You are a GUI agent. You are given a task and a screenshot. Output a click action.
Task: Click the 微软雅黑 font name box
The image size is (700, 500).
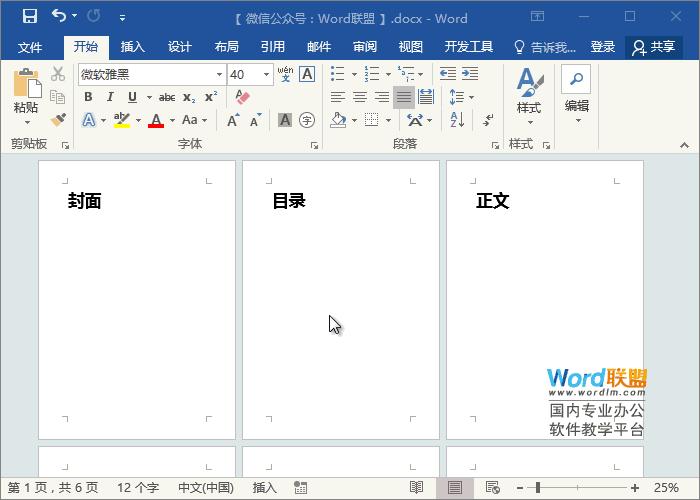146,75
